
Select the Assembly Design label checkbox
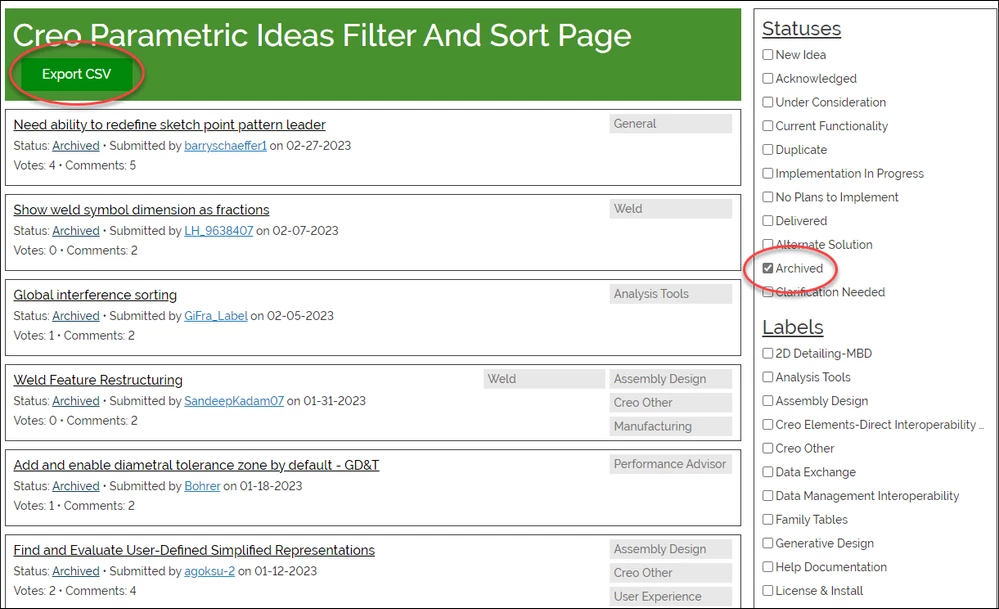[768, 401]
